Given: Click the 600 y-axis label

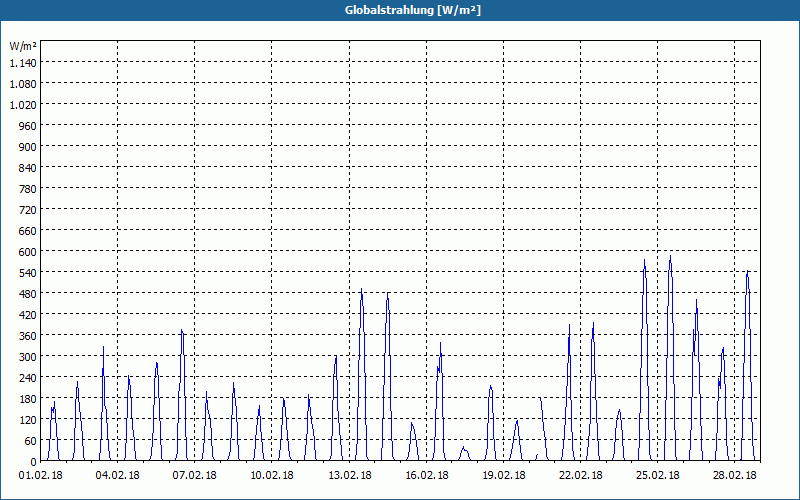Looking at the screenshot, I should click(28, 252).
